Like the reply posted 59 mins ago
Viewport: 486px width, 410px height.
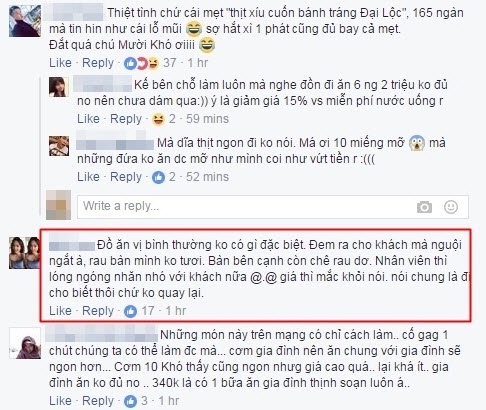[88, 119]
